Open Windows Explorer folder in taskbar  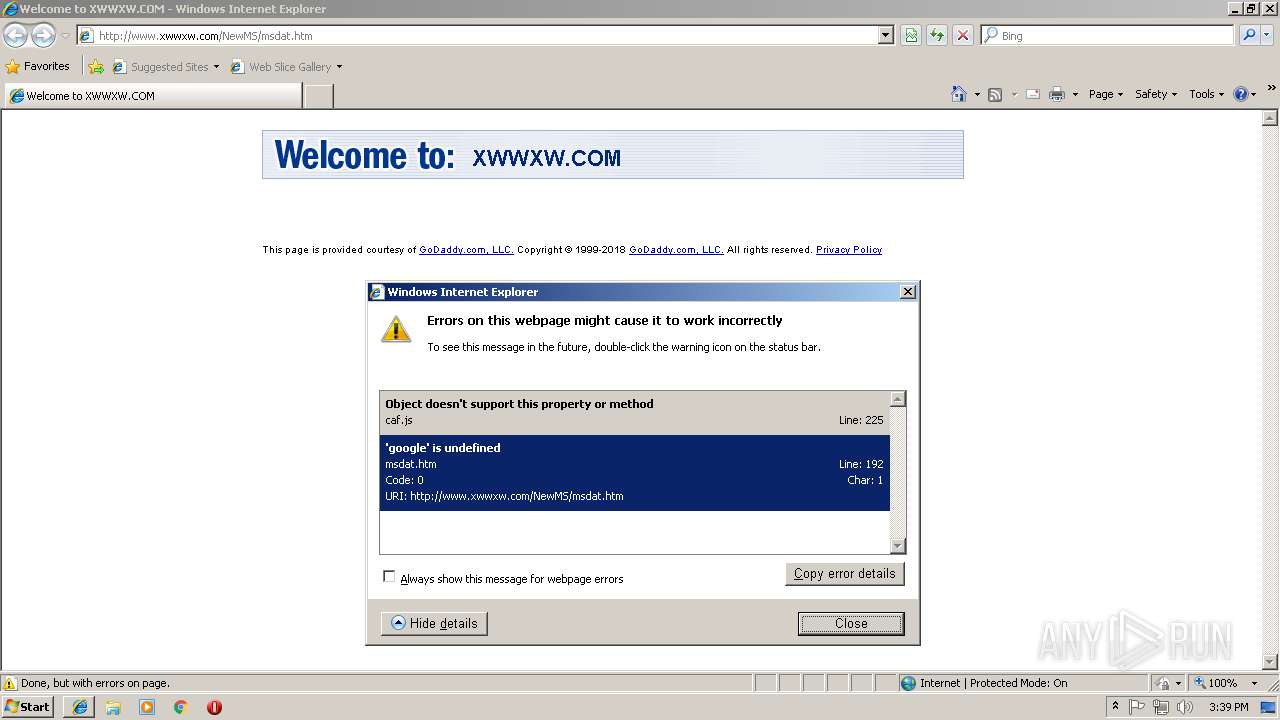click(x=113, y=707)
